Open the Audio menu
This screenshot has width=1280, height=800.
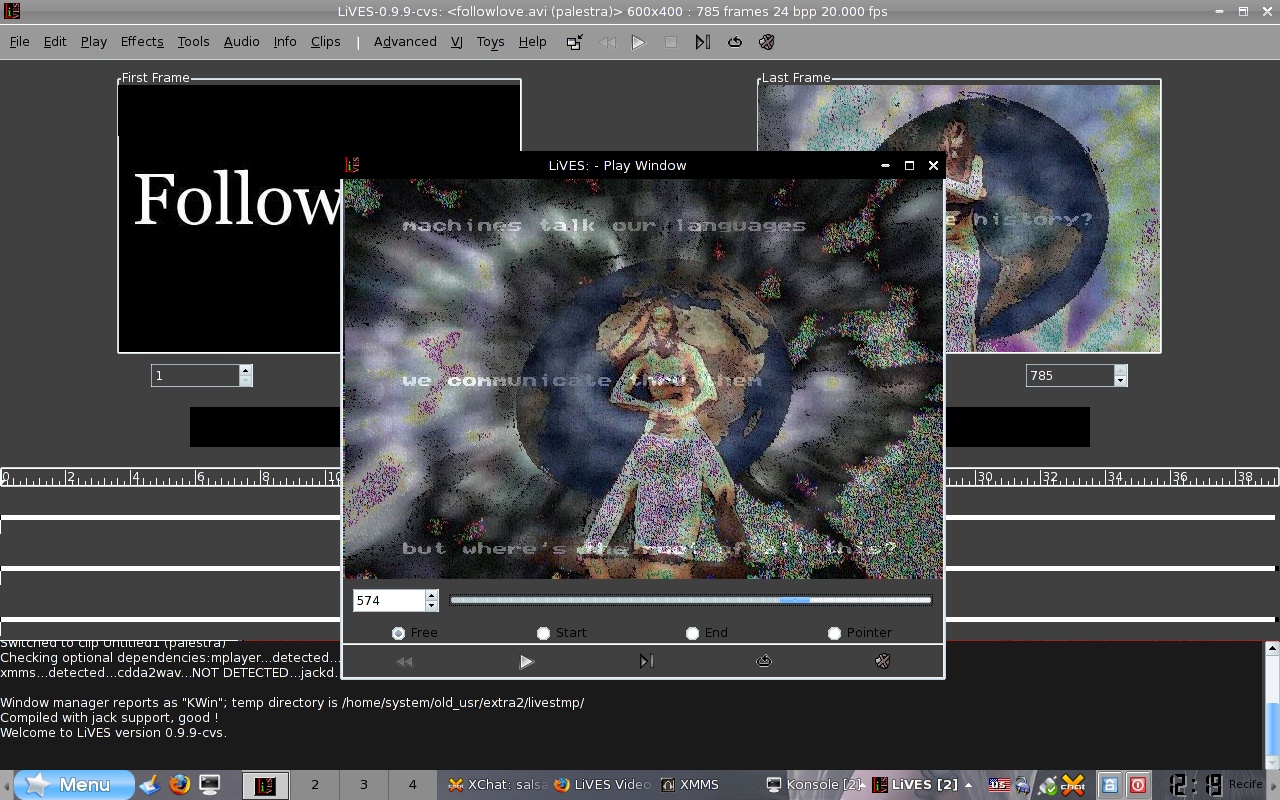click(241, 42)
